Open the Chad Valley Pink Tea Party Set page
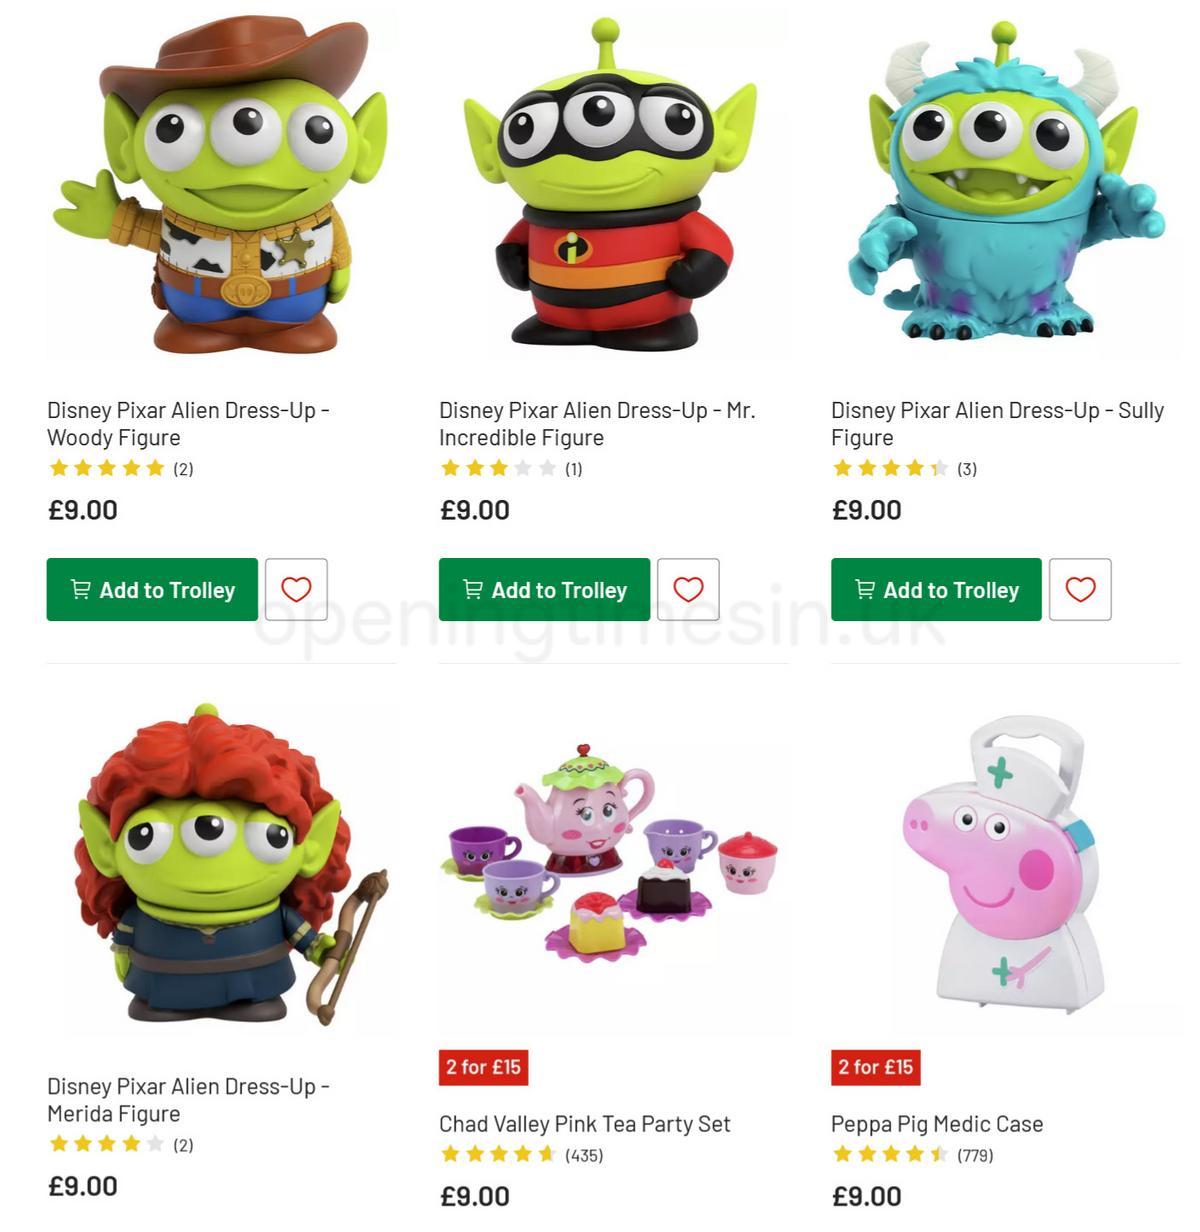The image size is (1200, 1232). 585,1123
